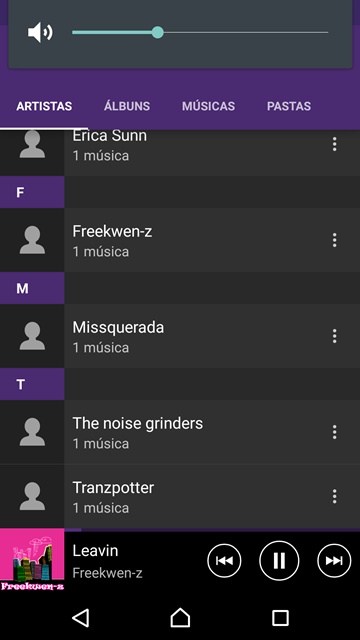This screenshot has width=360, height=640.
Task: Open artist Freekwen-z
Action: tap(180, 240)
